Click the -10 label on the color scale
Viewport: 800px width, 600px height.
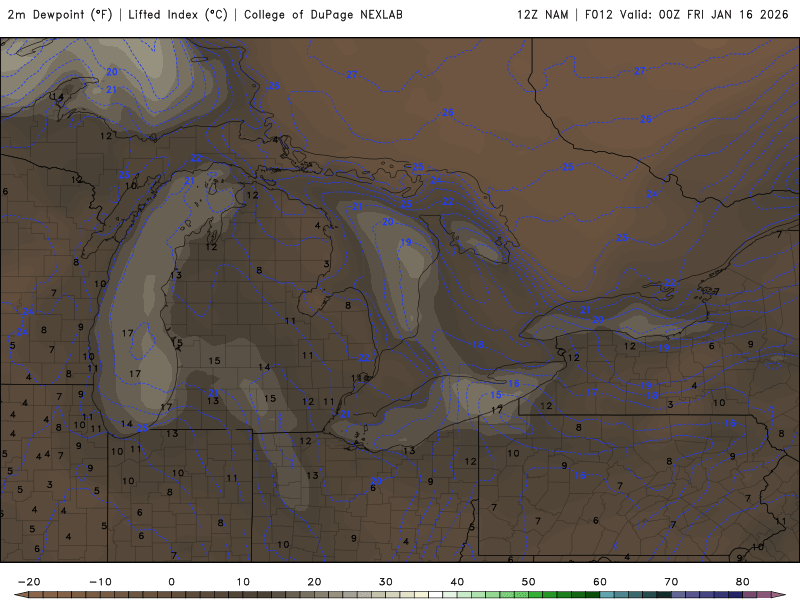point(100,582)
